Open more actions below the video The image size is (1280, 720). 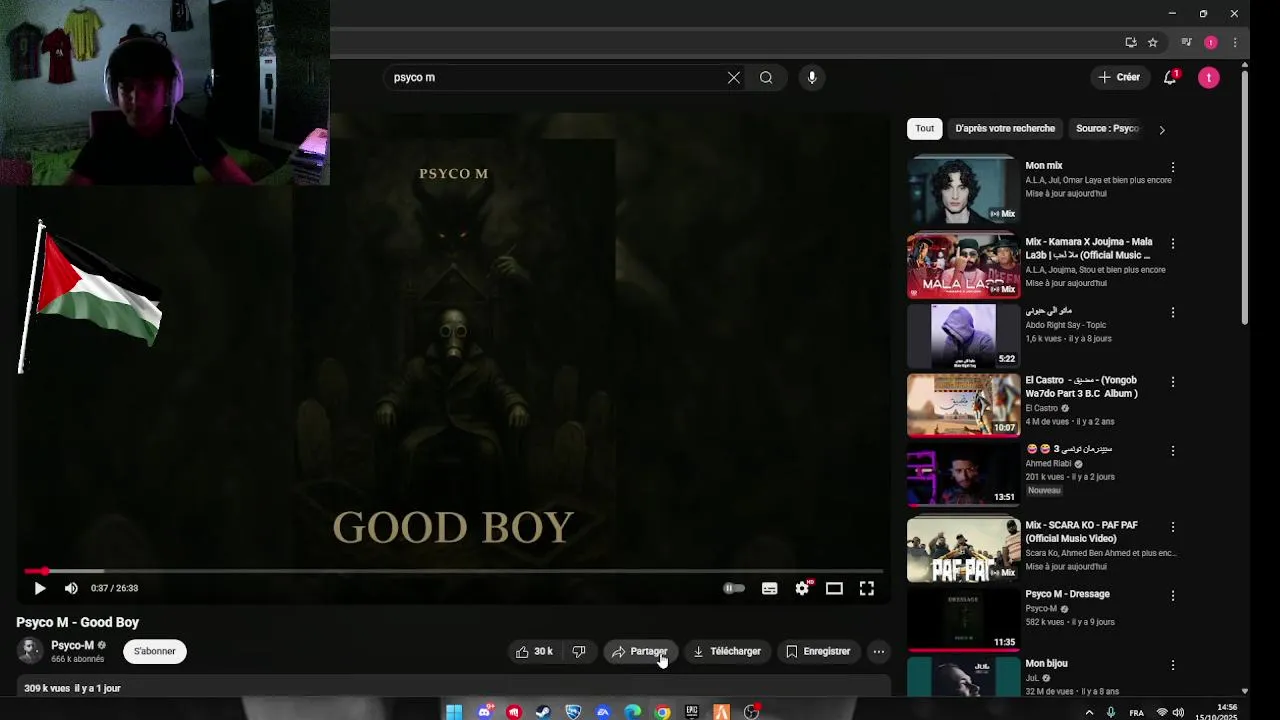pyautogui.click(x=878, y=651)
